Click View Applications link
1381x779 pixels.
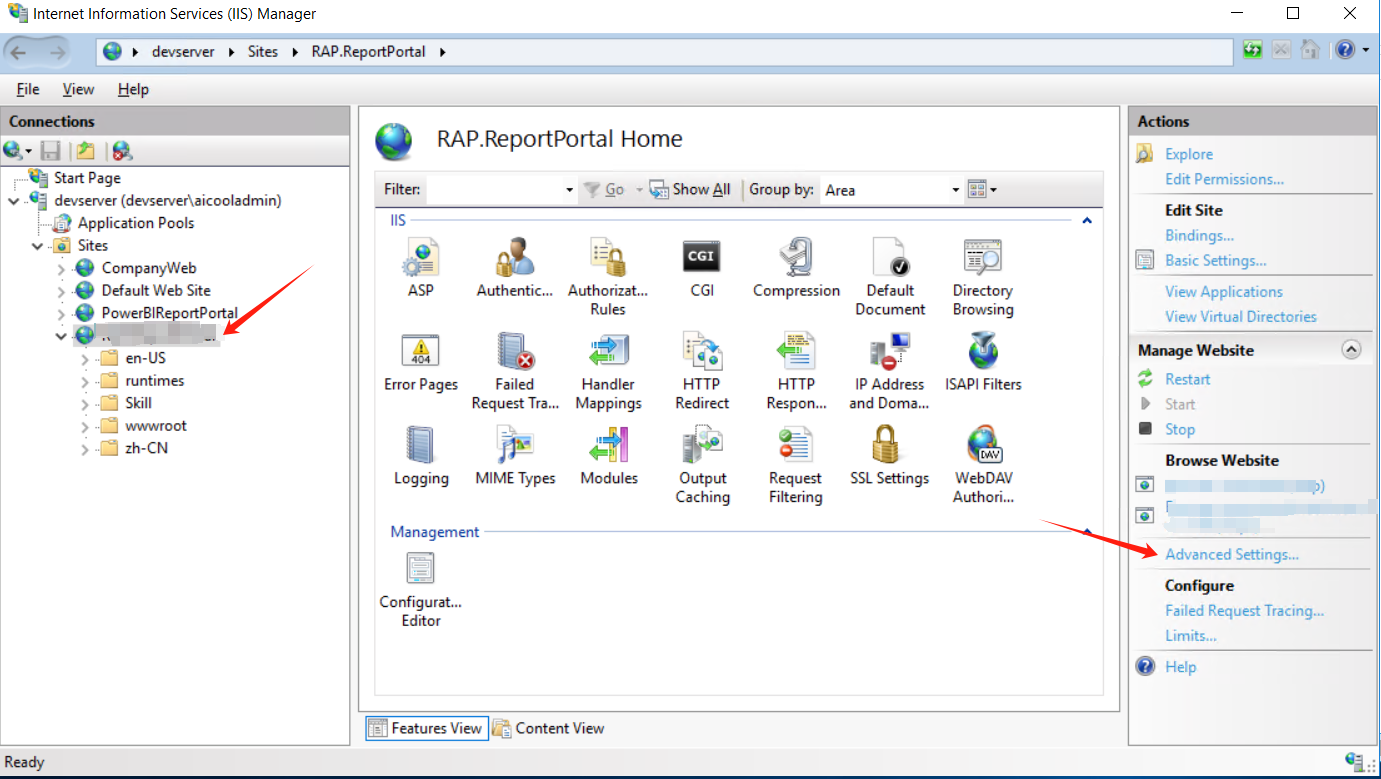[x=1223, y=291]
